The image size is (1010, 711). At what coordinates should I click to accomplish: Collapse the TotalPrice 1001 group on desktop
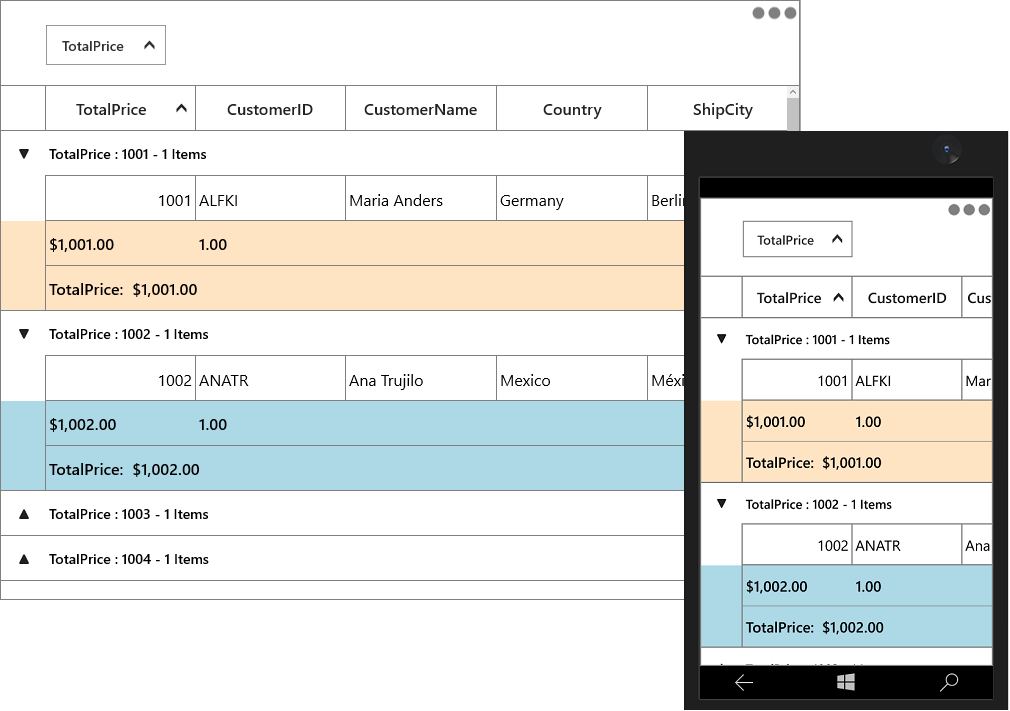click(24, 154)
